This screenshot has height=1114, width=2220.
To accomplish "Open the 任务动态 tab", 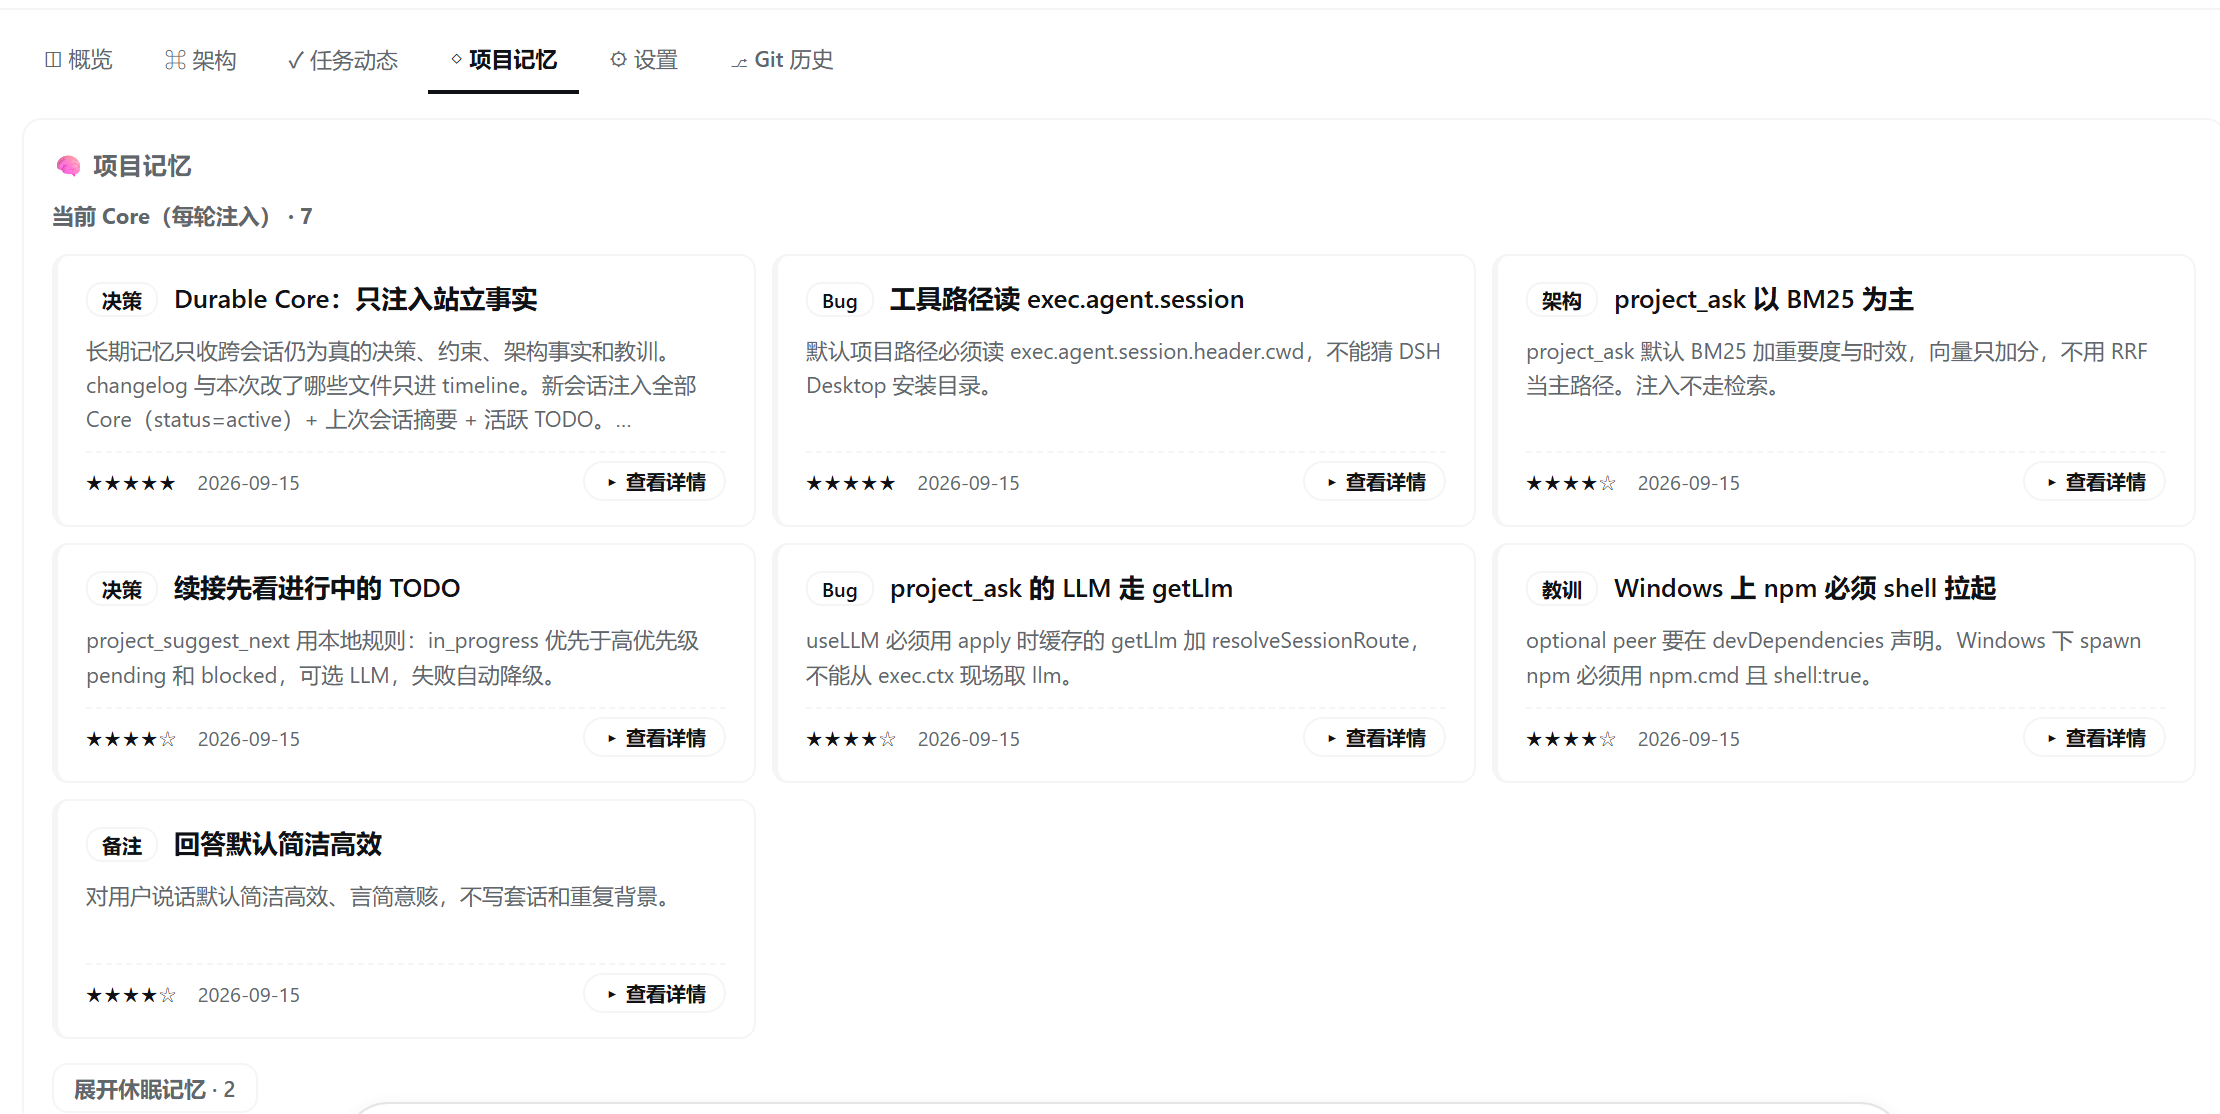I will click(342, 60).
